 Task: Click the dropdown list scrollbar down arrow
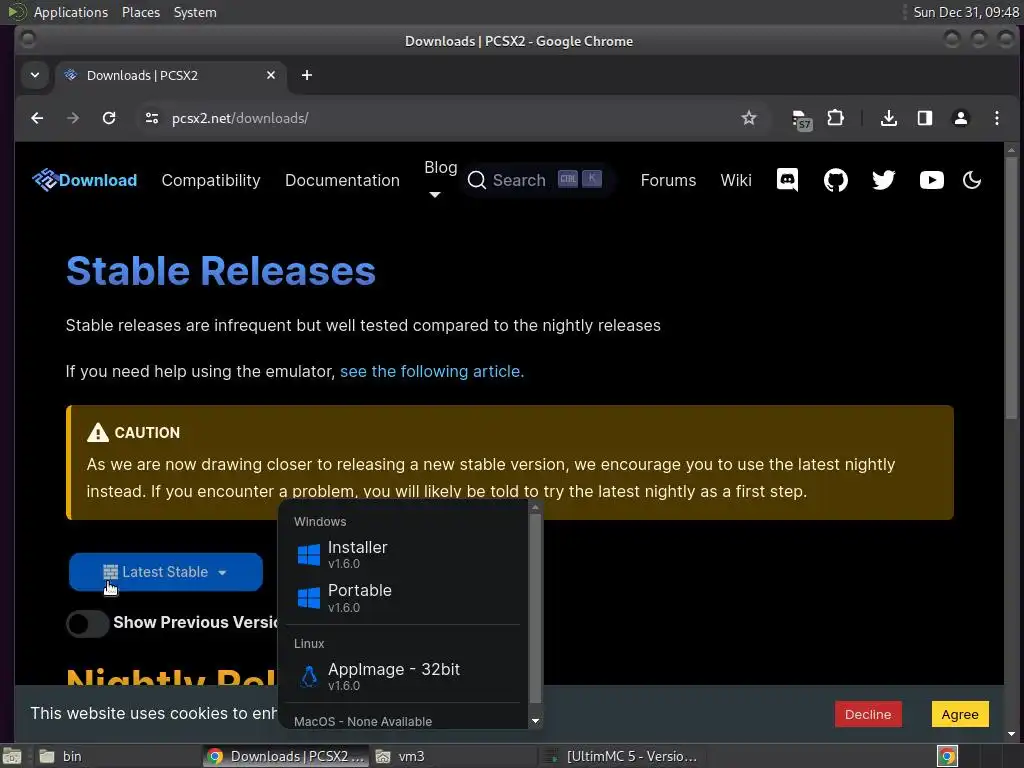tap(536, 721)
